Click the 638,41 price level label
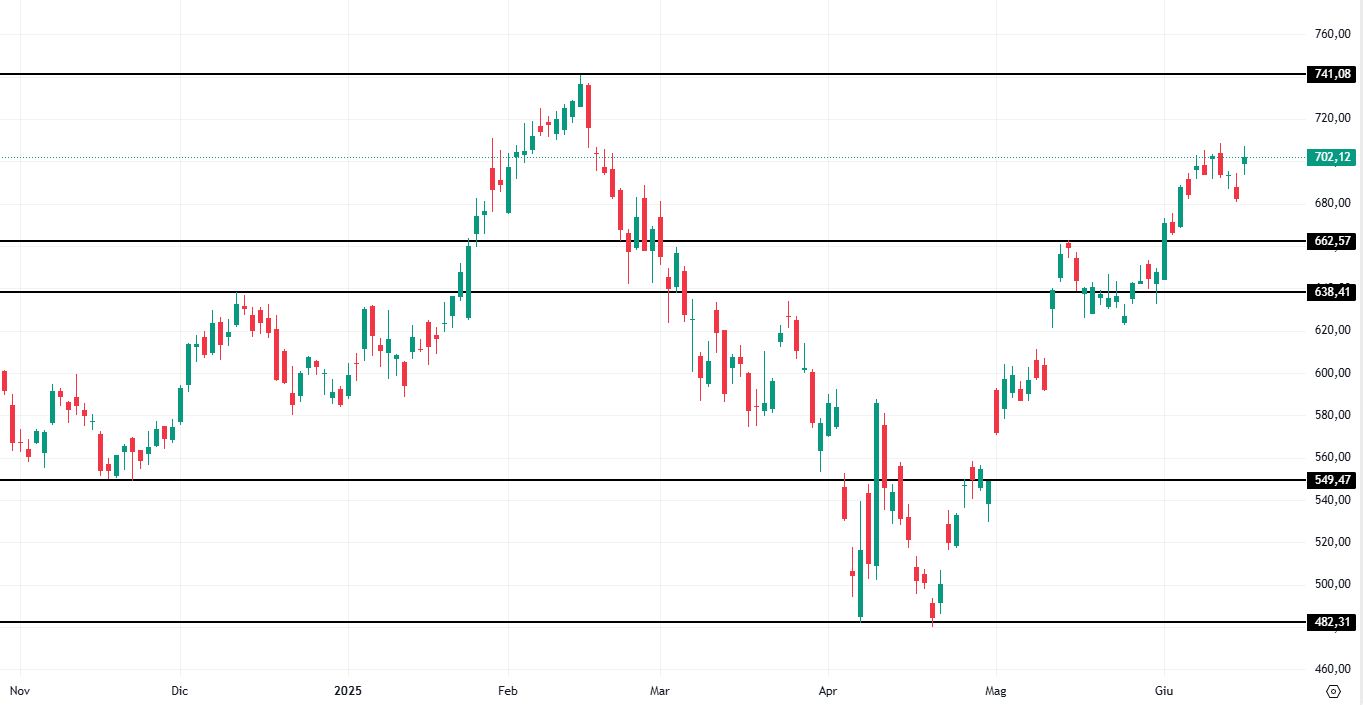 (1332, 292)
